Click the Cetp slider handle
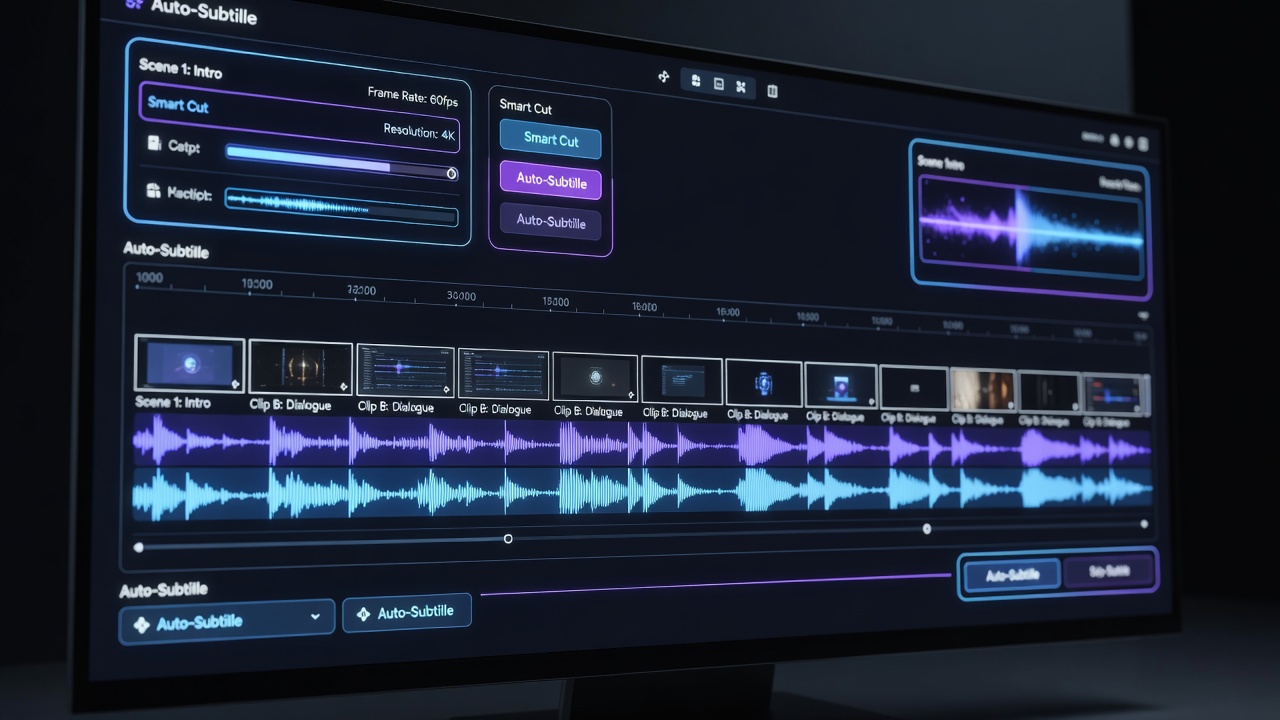The image size is (1280, 720). tap(451, 173)
